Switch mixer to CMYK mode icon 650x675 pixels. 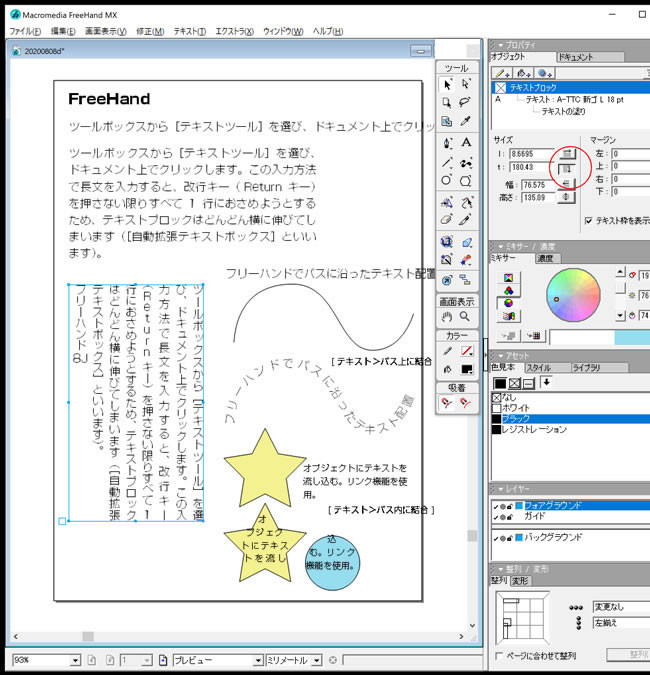[x=509, y=278]
